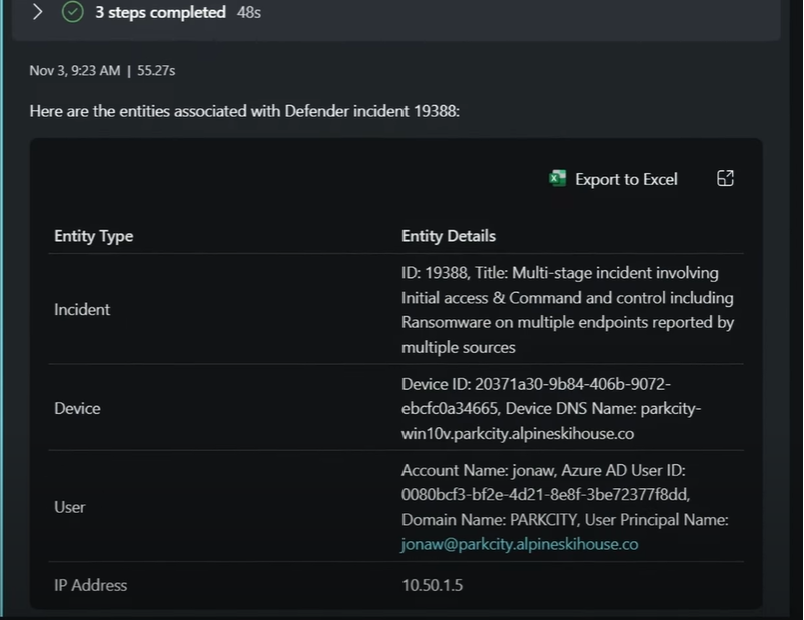Select the Incident entity type cell
The width and height of the screenshot is (804, 620).
(82, 309)
